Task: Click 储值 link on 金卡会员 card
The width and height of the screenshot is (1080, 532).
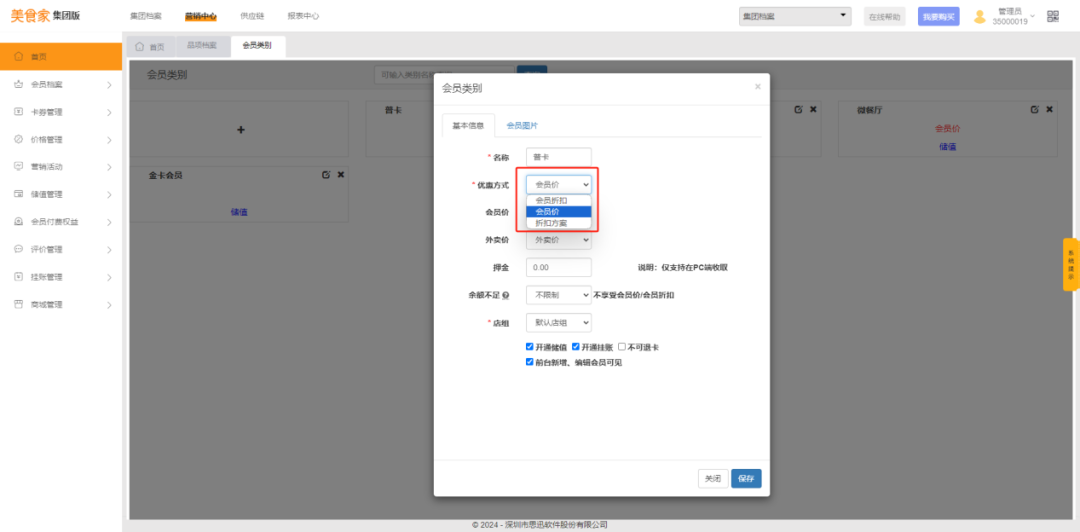Action: click(x=239, y=212)
